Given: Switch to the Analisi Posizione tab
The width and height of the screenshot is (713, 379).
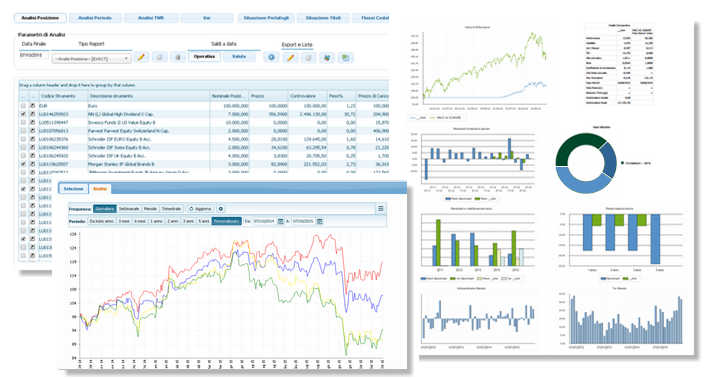Looking at the screenshot, I should click(40, 18).
